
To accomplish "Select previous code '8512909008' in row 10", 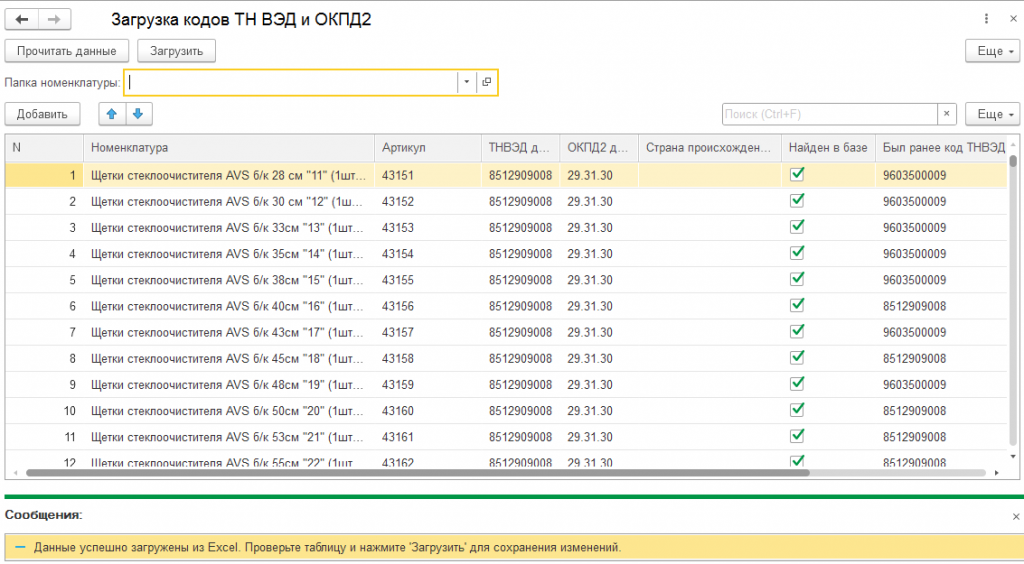I will [941, 411].
